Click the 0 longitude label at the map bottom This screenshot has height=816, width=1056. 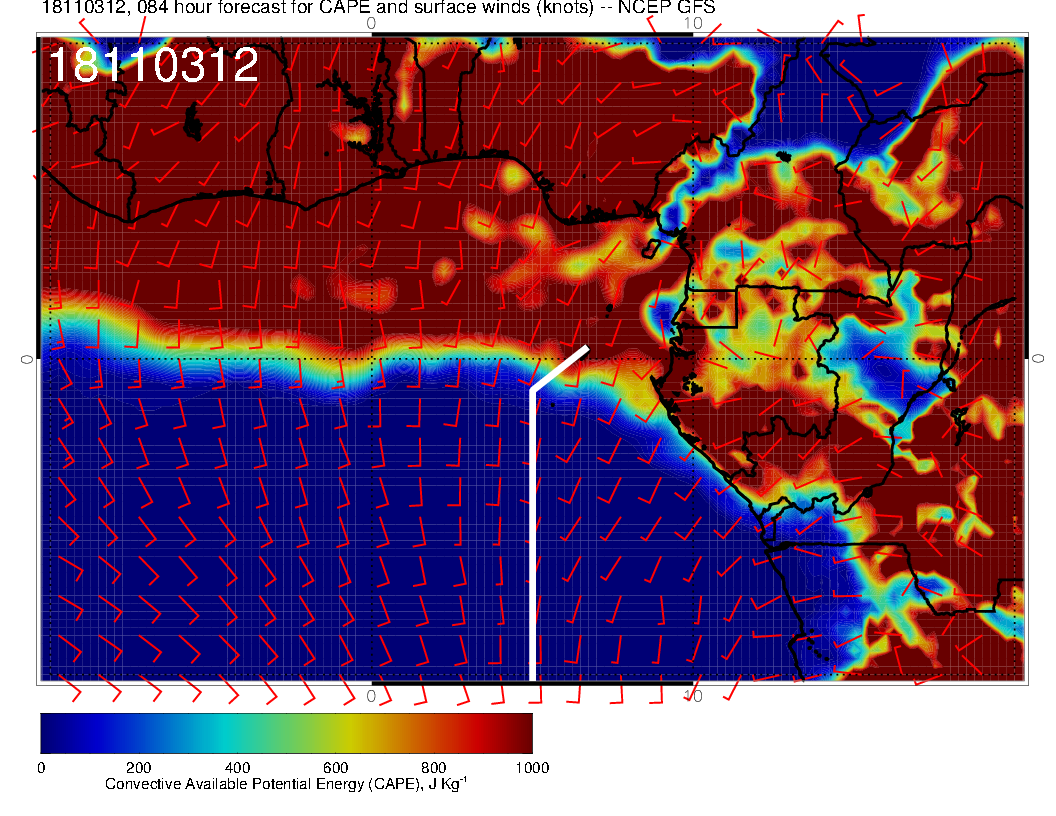(371, 695)
